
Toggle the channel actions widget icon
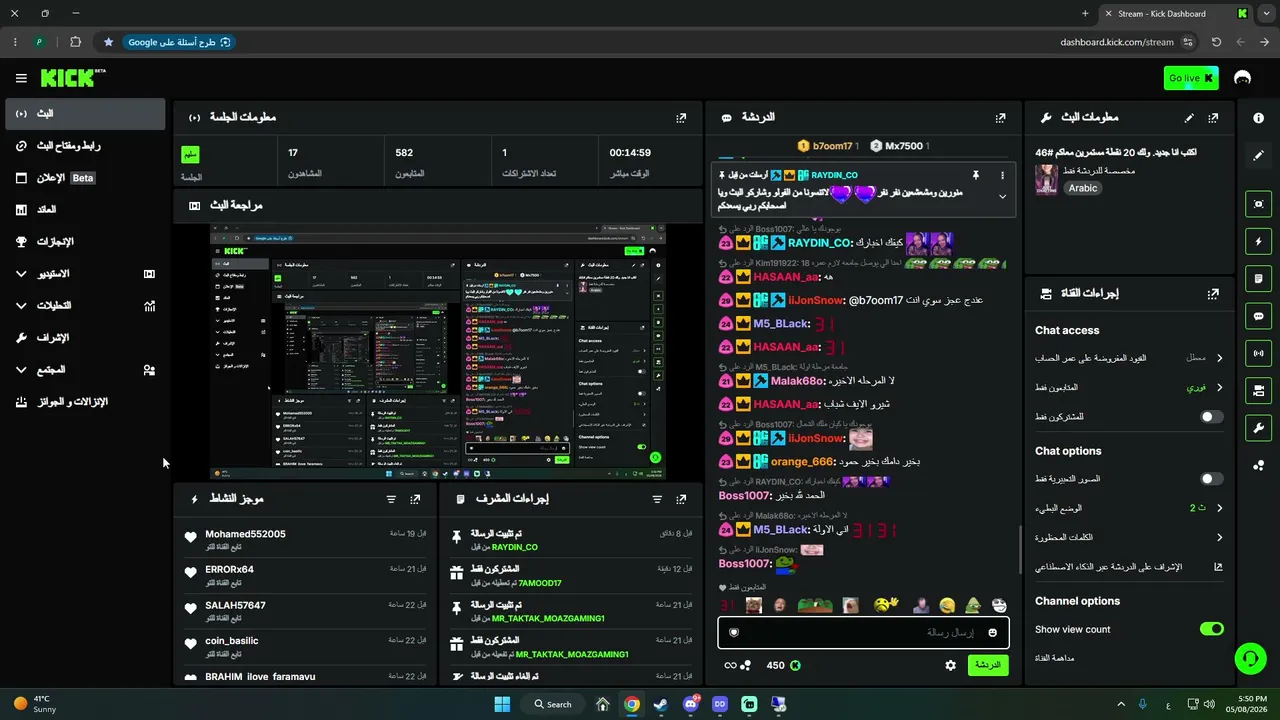point(1259,390)
